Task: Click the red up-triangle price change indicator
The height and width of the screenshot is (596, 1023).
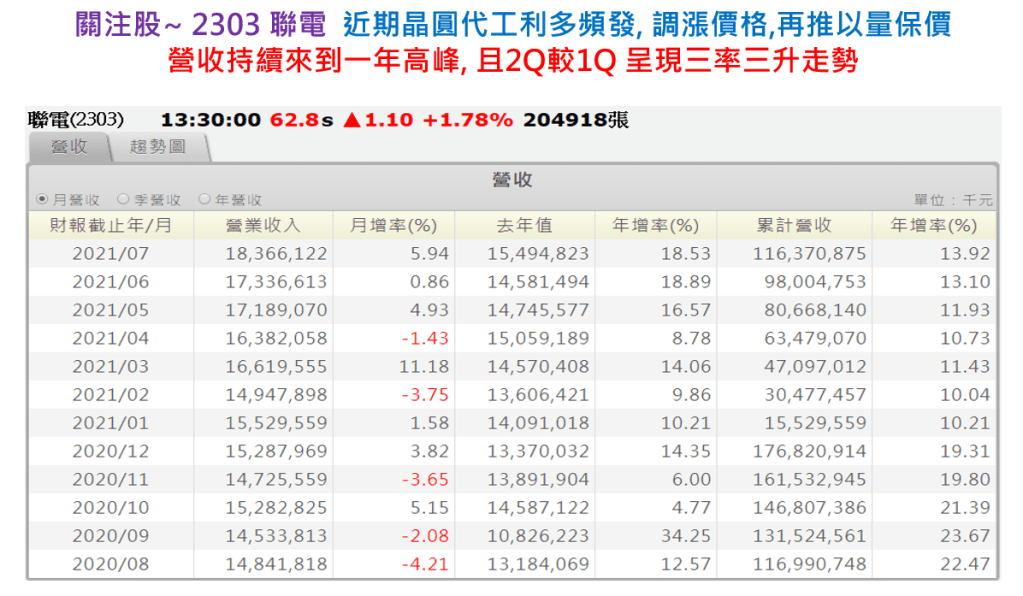Action: tap(351, 120)
